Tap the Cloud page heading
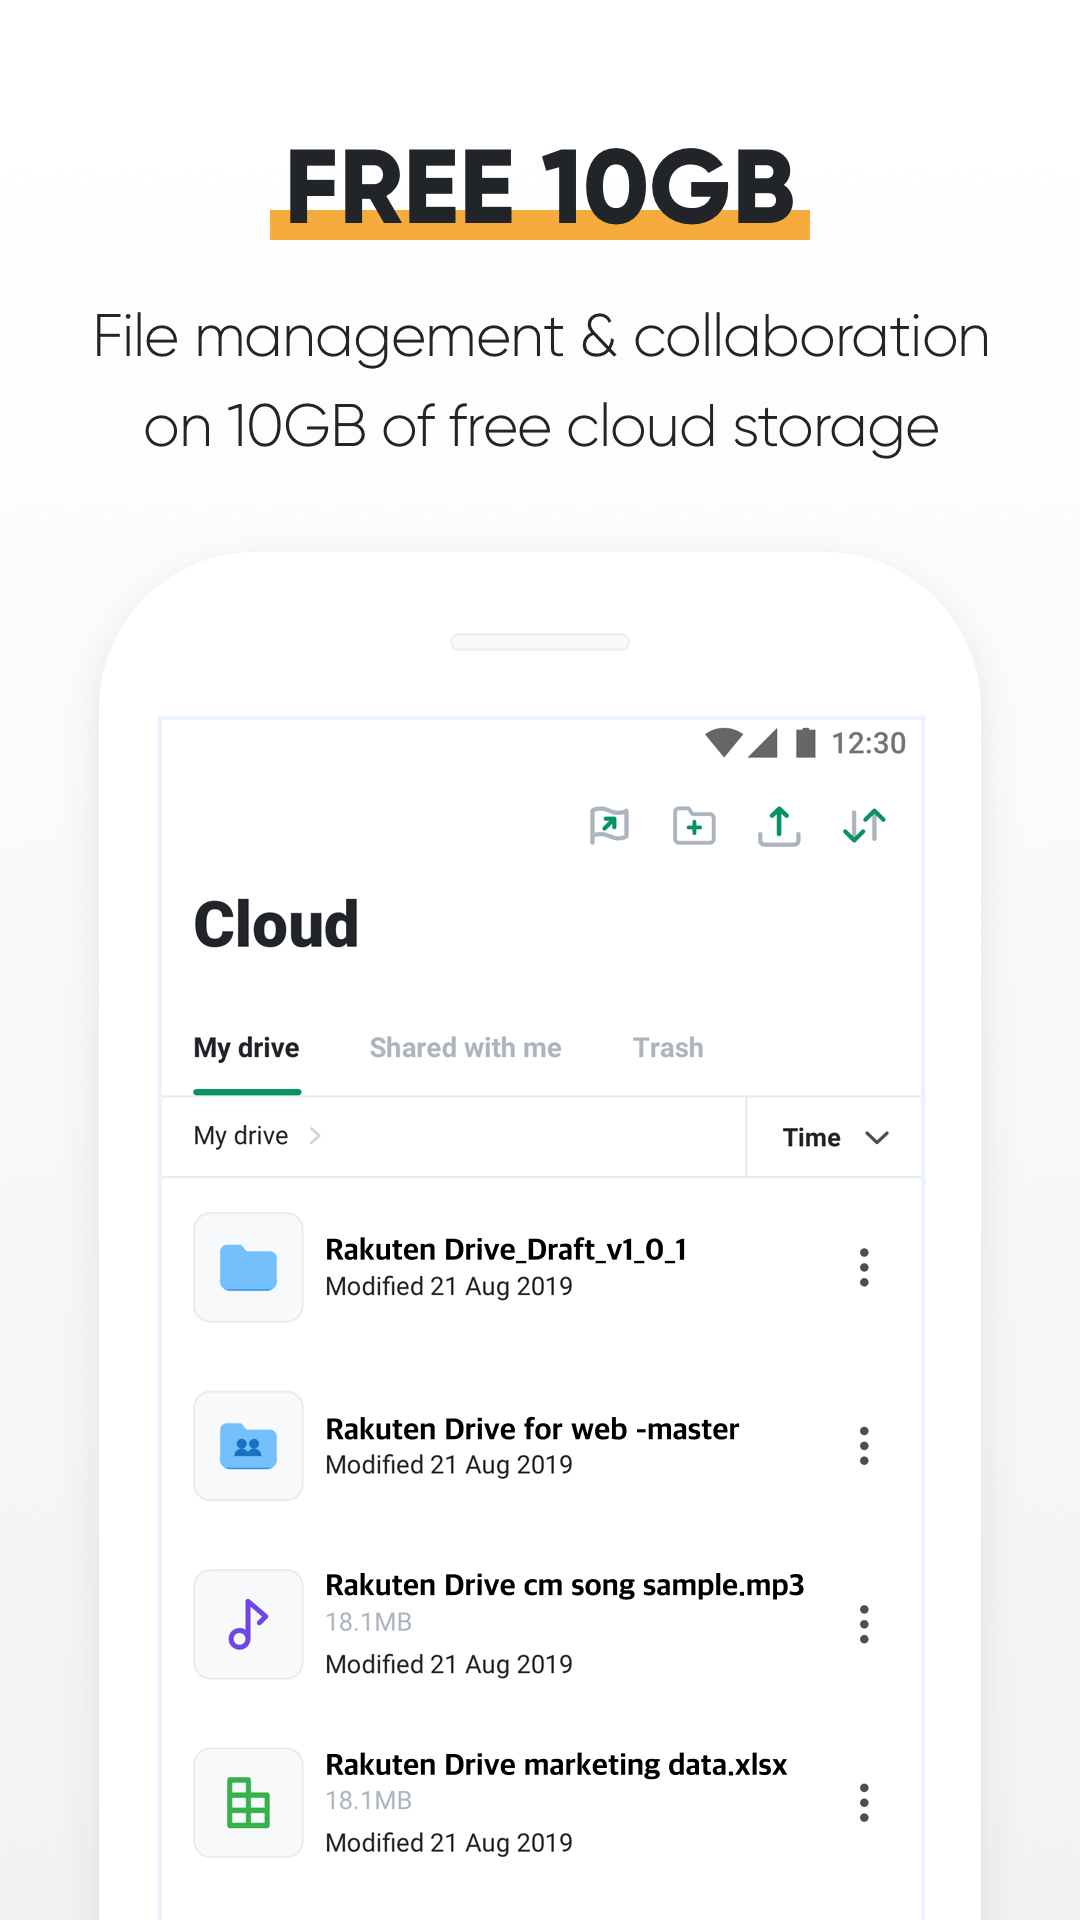Screen dimensions: 1080x1920 (276, 924)
